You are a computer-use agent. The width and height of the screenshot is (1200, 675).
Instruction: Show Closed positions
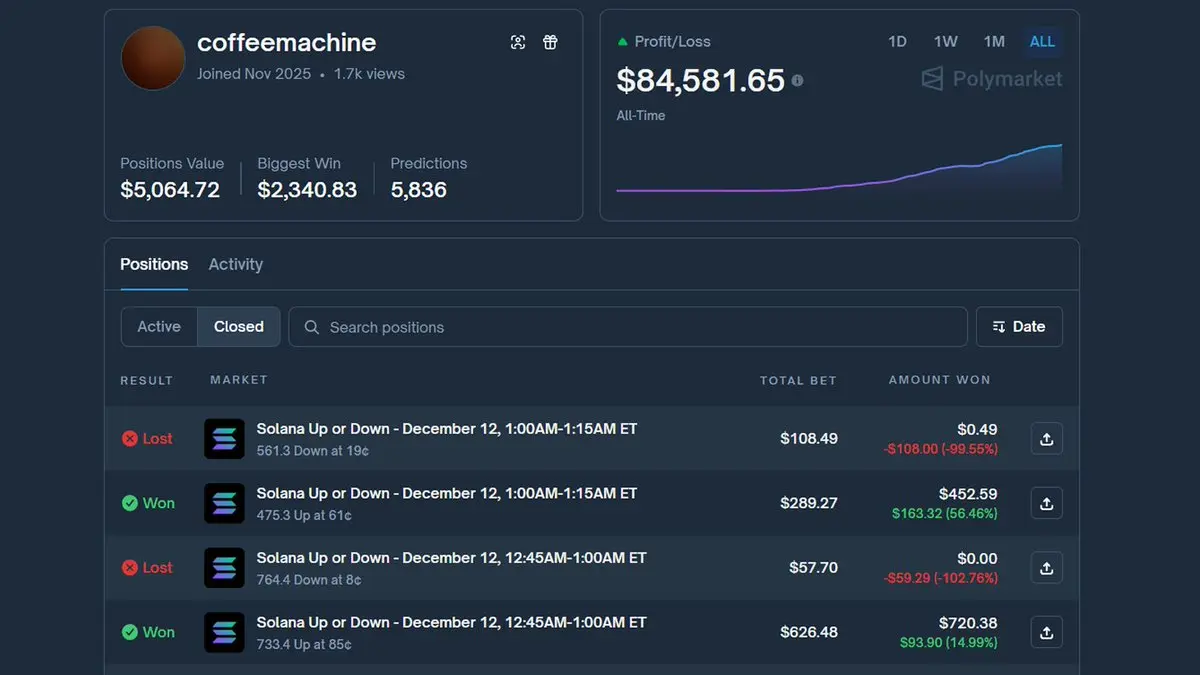pos(239,327)
